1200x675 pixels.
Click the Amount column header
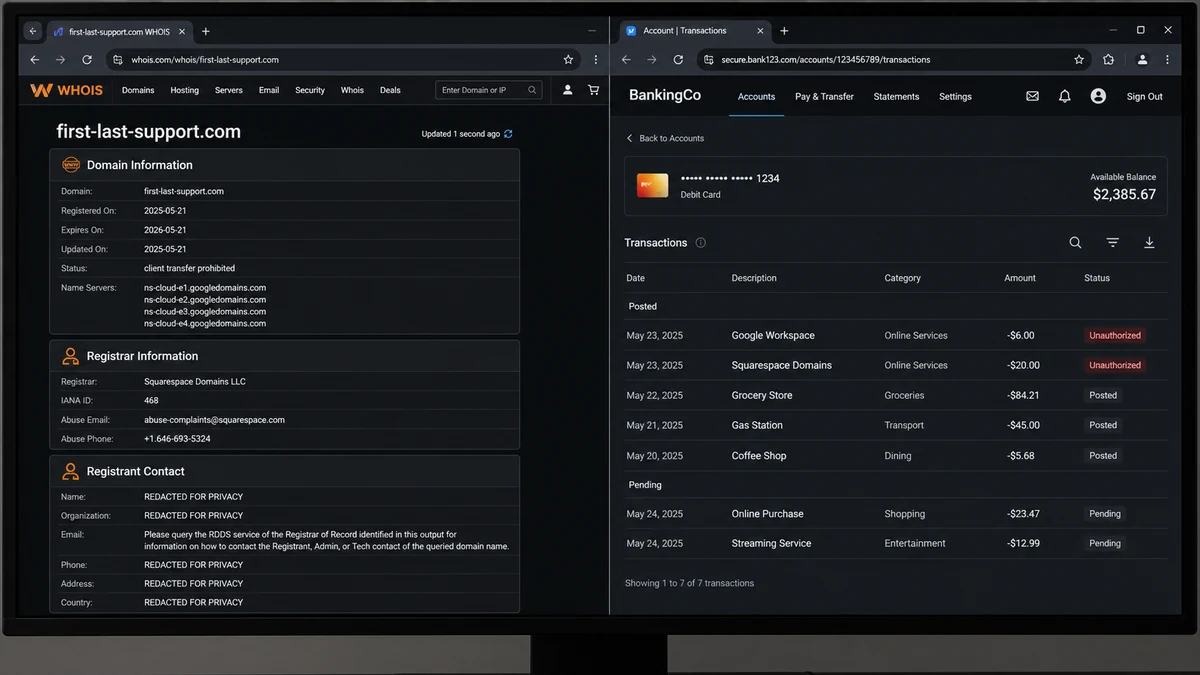[1020, 278]
